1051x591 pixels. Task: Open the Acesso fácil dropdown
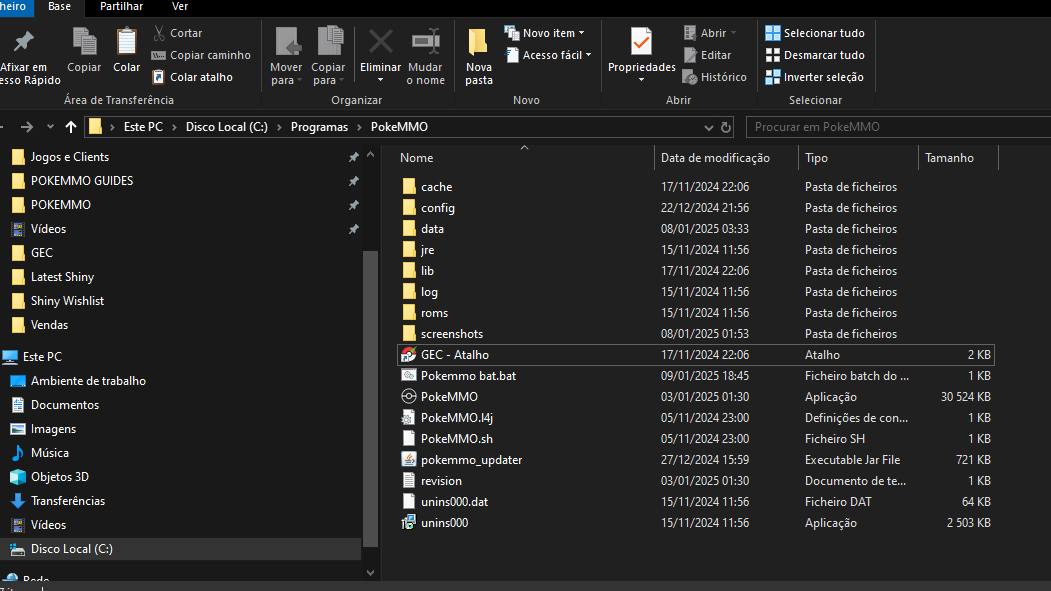[x=548, y=55]
